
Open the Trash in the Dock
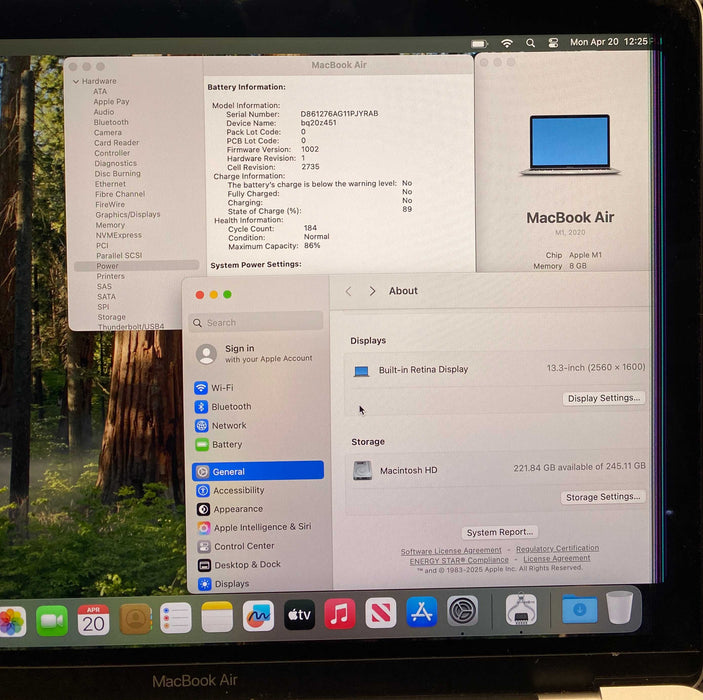pyautogui.click(x=620, y=607)
